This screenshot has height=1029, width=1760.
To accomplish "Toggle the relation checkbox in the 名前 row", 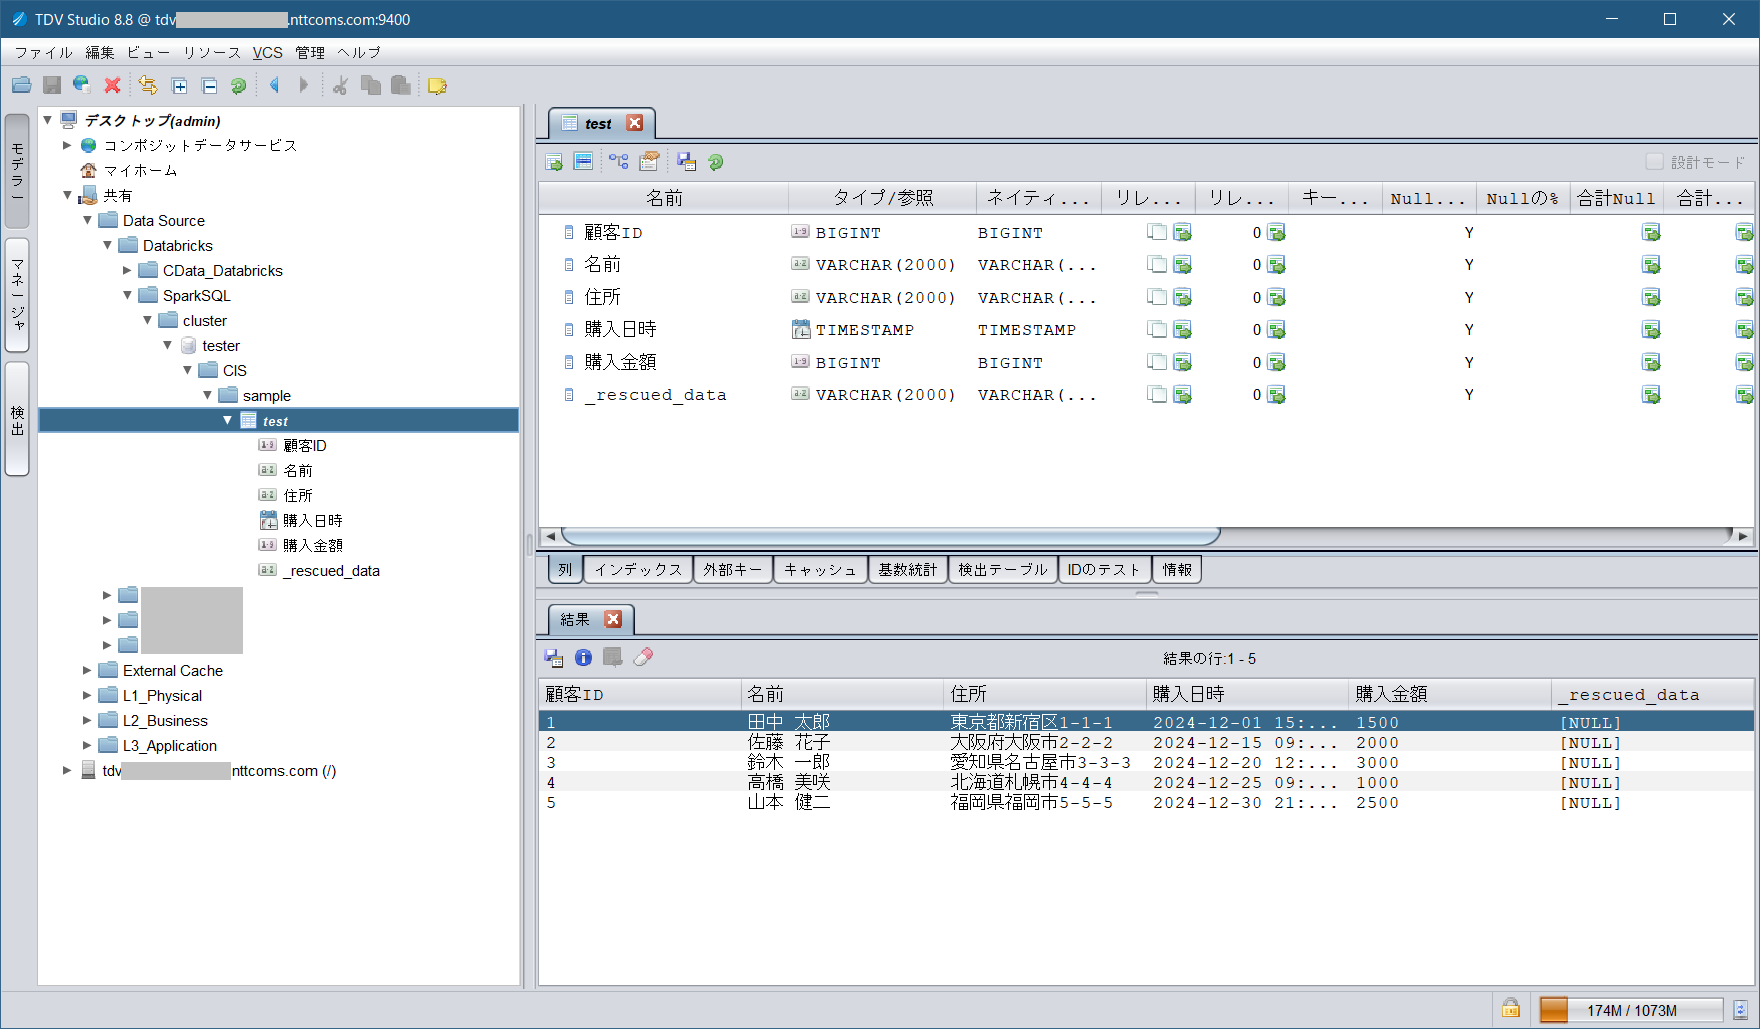I will click(1157, 265).
